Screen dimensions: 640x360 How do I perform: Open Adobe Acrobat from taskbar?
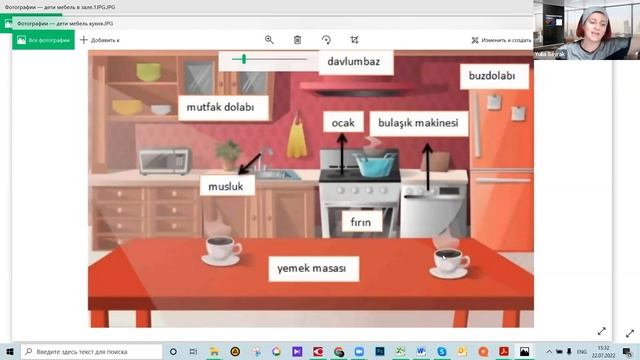[504, 351]
